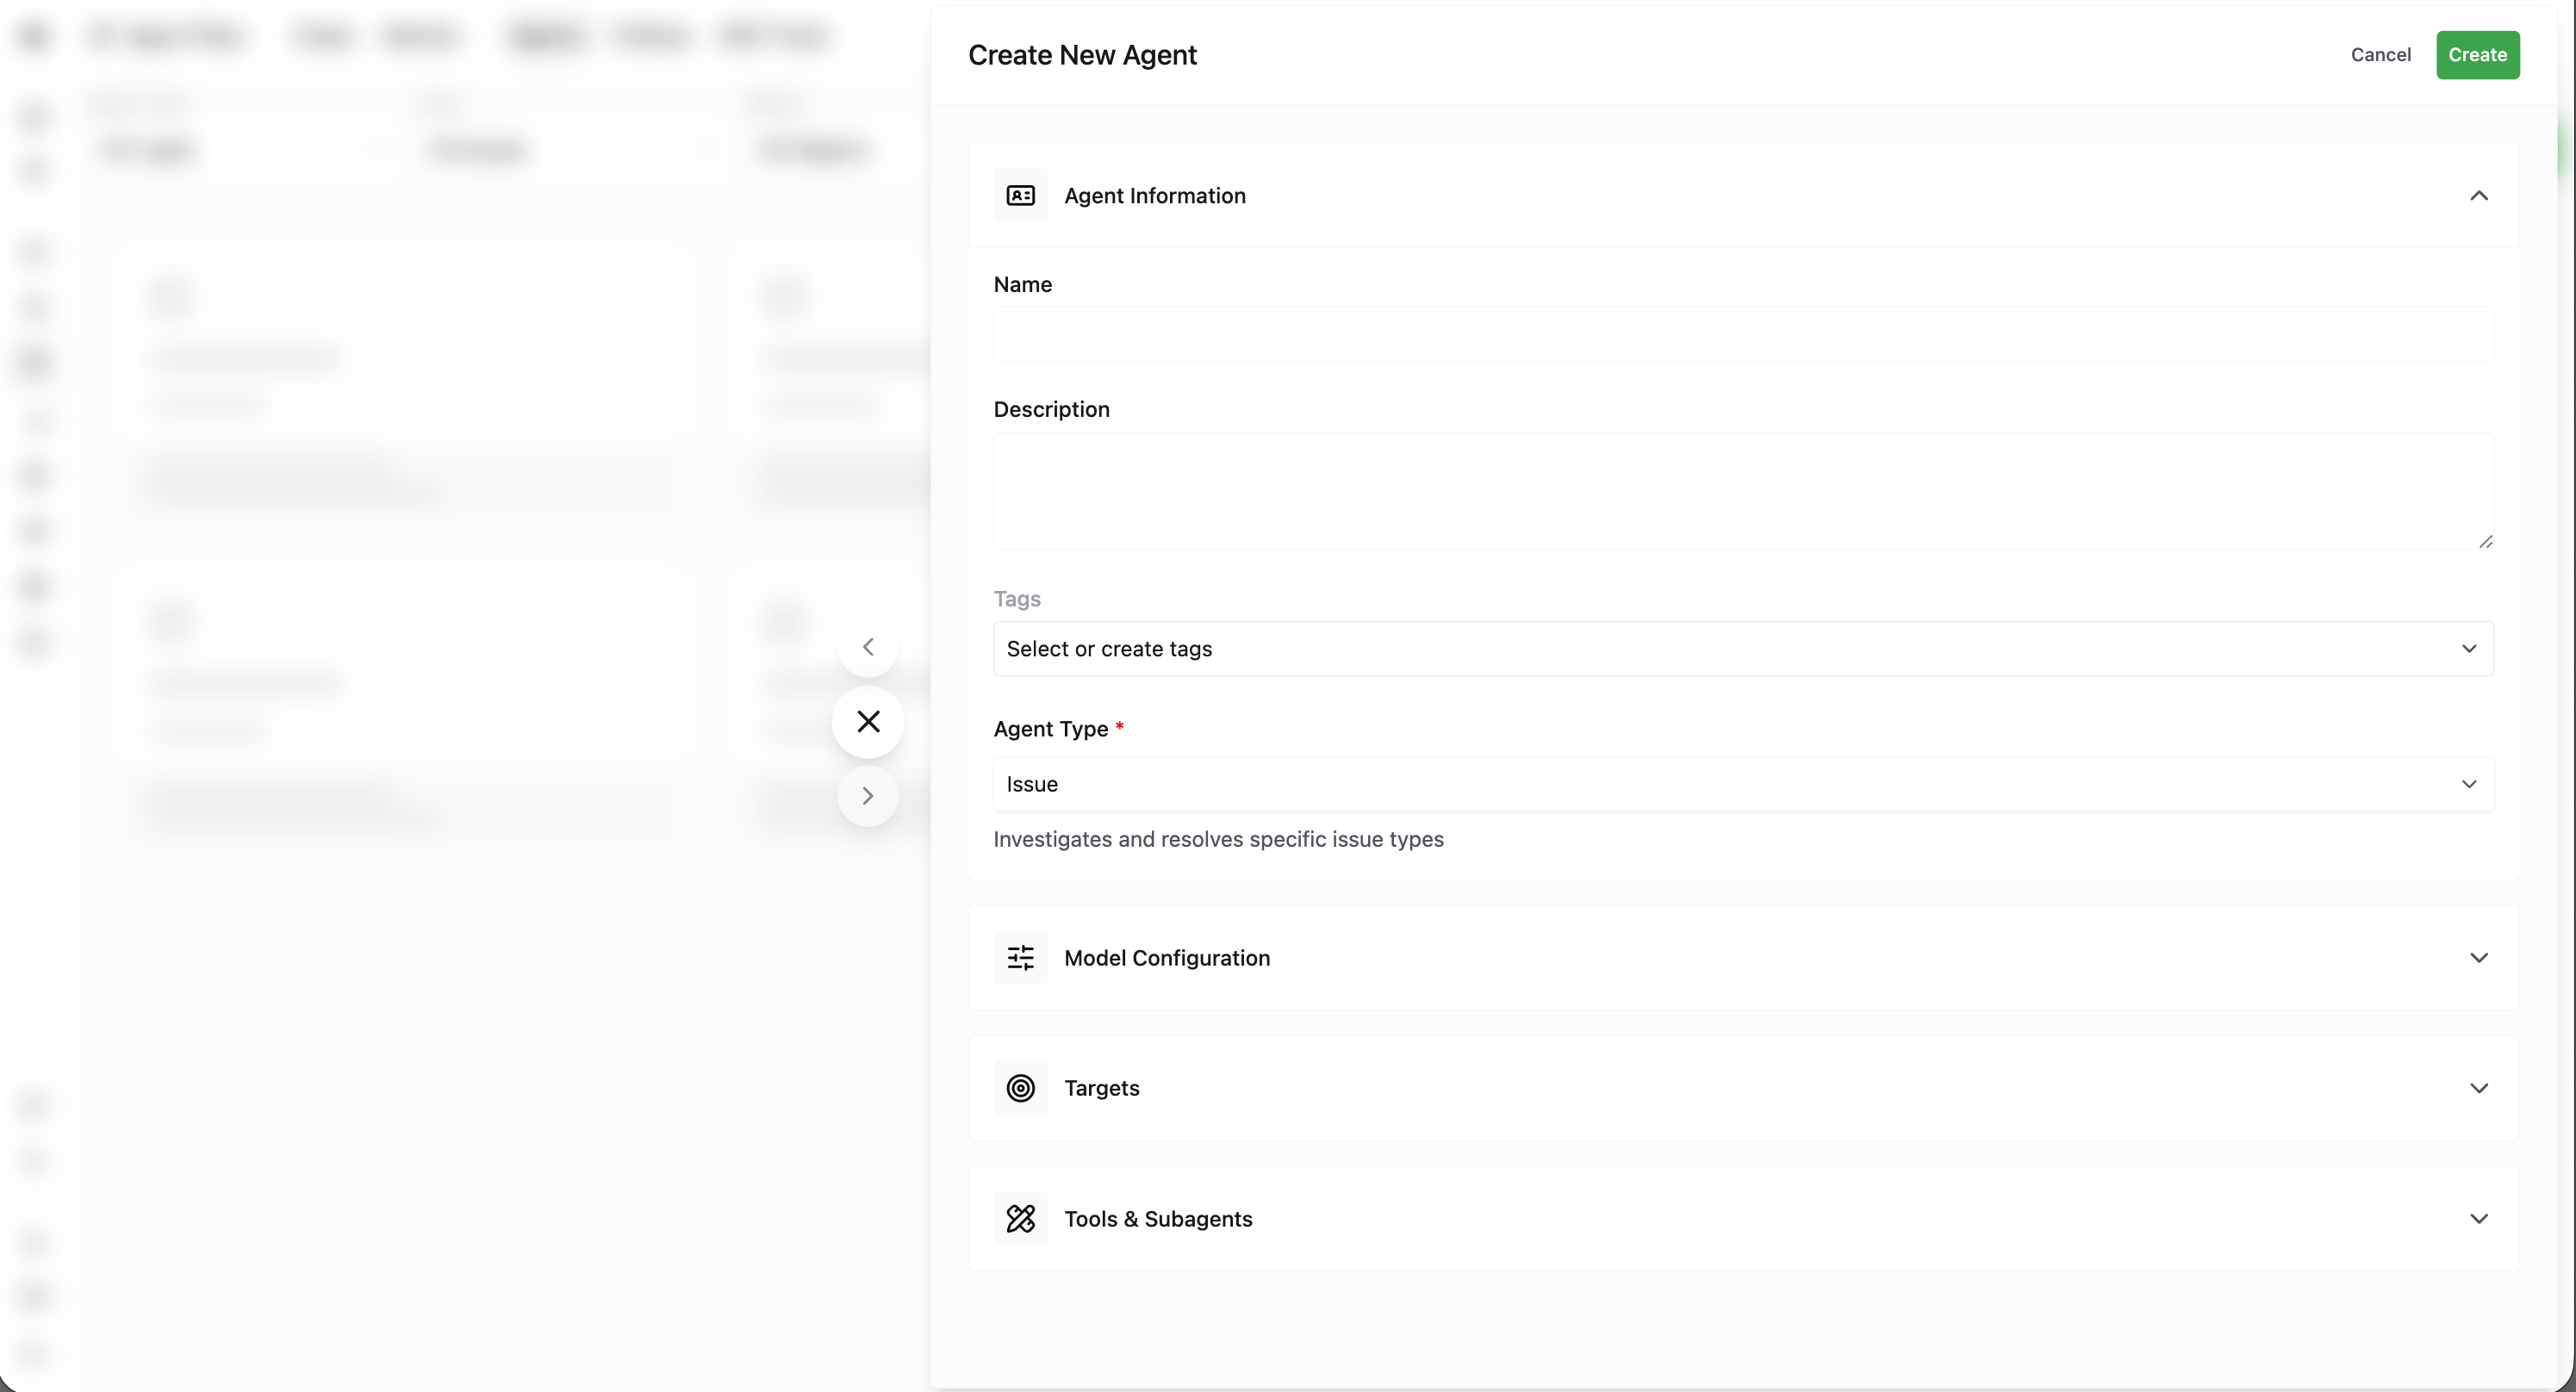Image resolution: width=2576 pixels, height=1392 pixels.
Task: Grab the Description textarea resize handle
Action: [2485, 541]
